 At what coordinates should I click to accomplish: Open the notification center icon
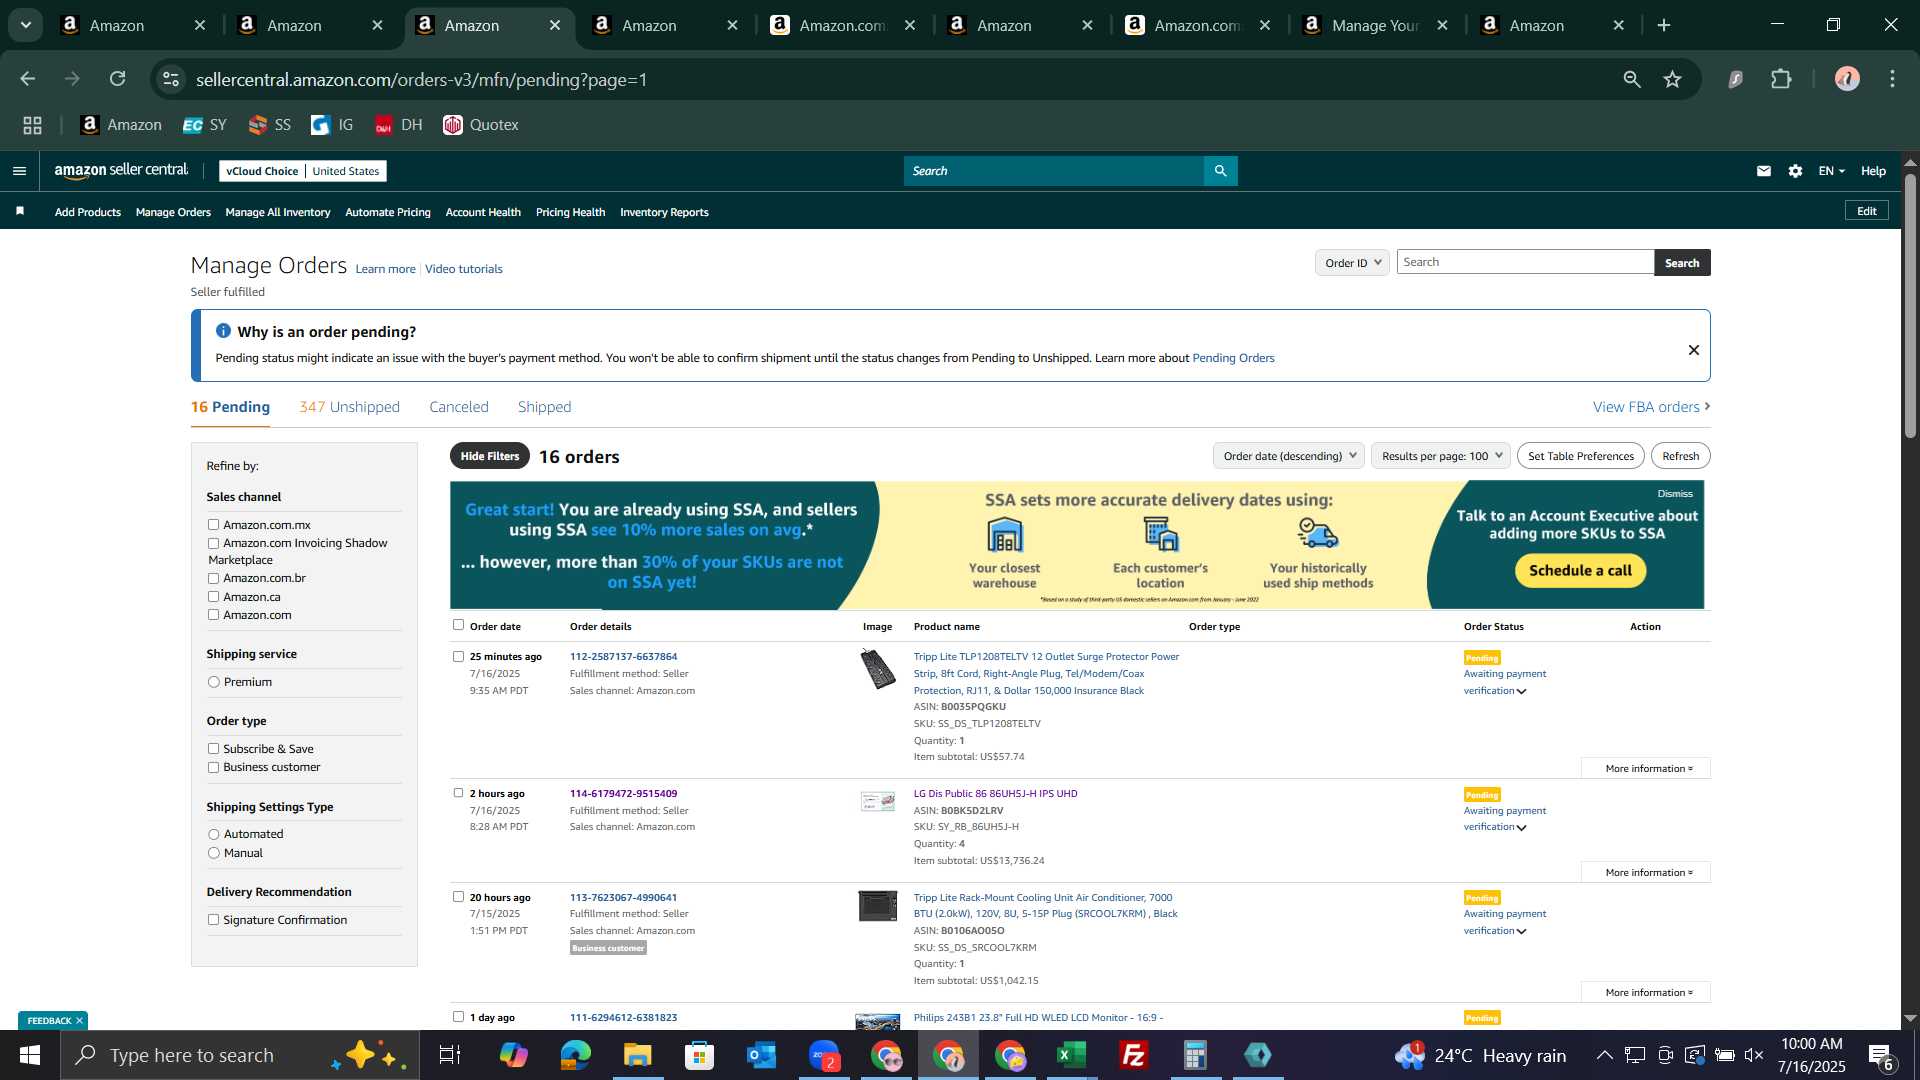(1881, 1055)
